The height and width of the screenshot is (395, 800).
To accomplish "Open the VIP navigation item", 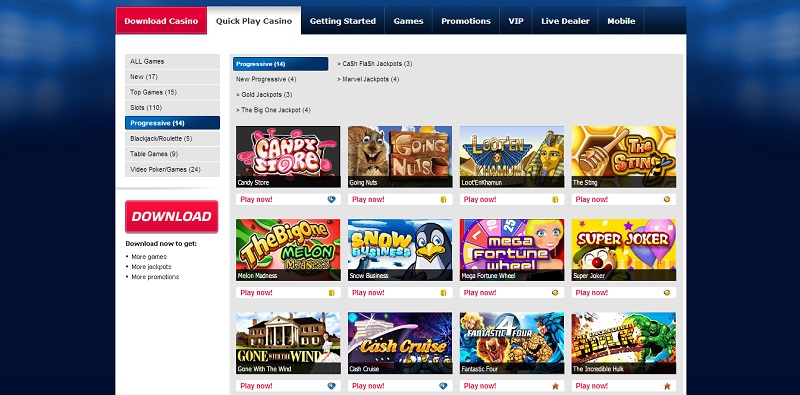I will pos(516,21).
